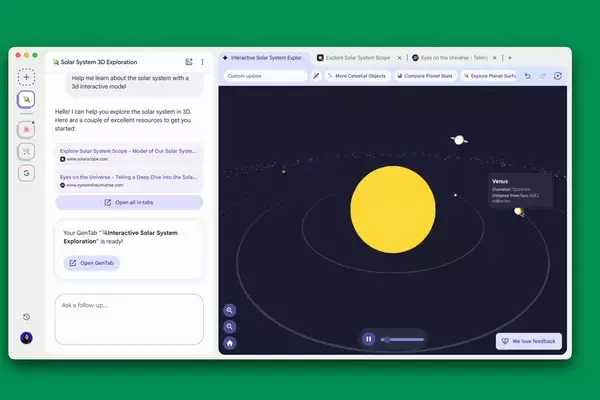Adjust the animation speed slider
600x400 pixels.
tap(403, 339)
